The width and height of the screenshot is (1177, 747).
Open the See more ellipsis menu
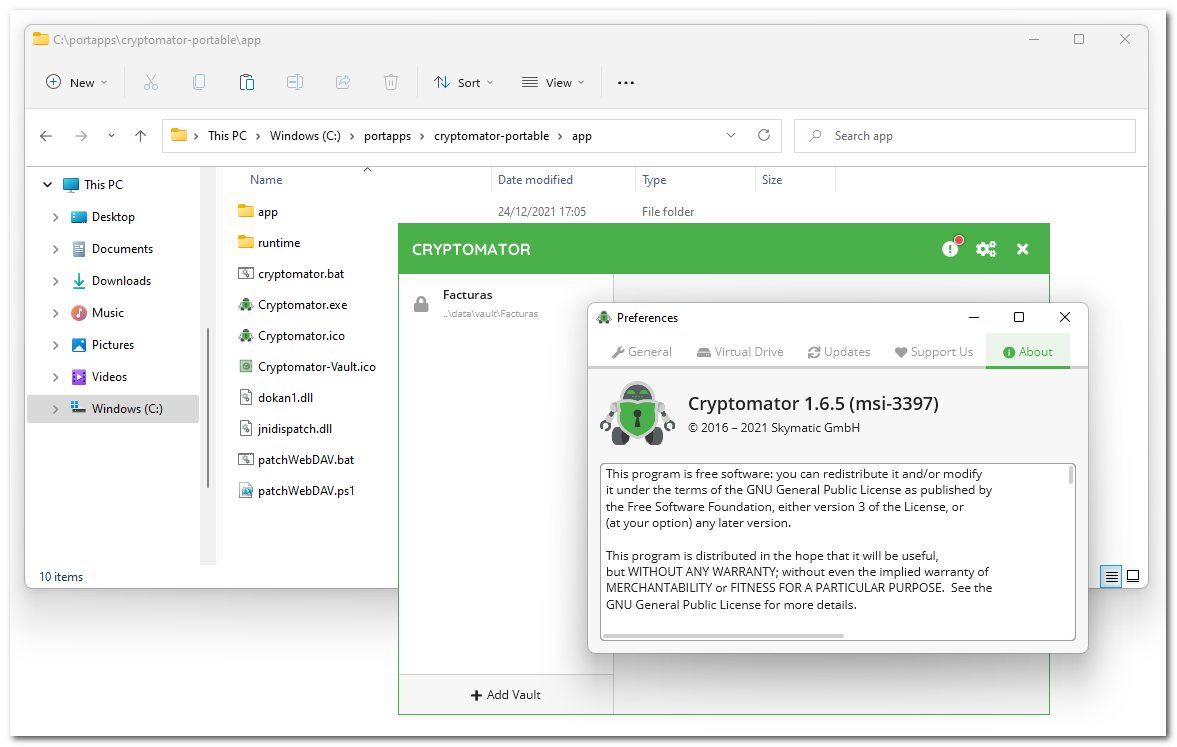[626, 83]
